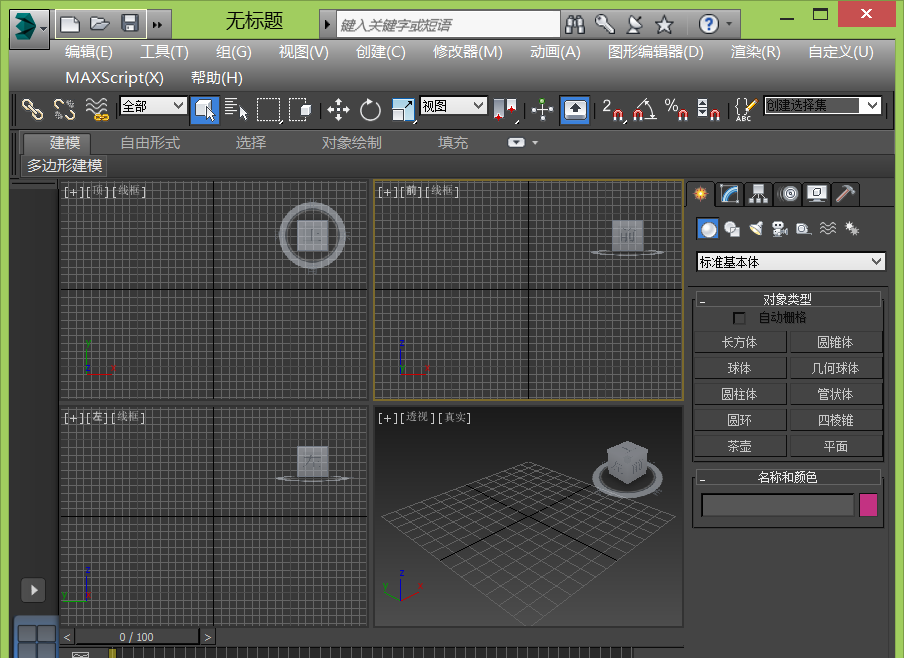This screenshot has height=658, width=904.
Task: Open the Subscription Center key icon
Action: (x=604, y=24)
